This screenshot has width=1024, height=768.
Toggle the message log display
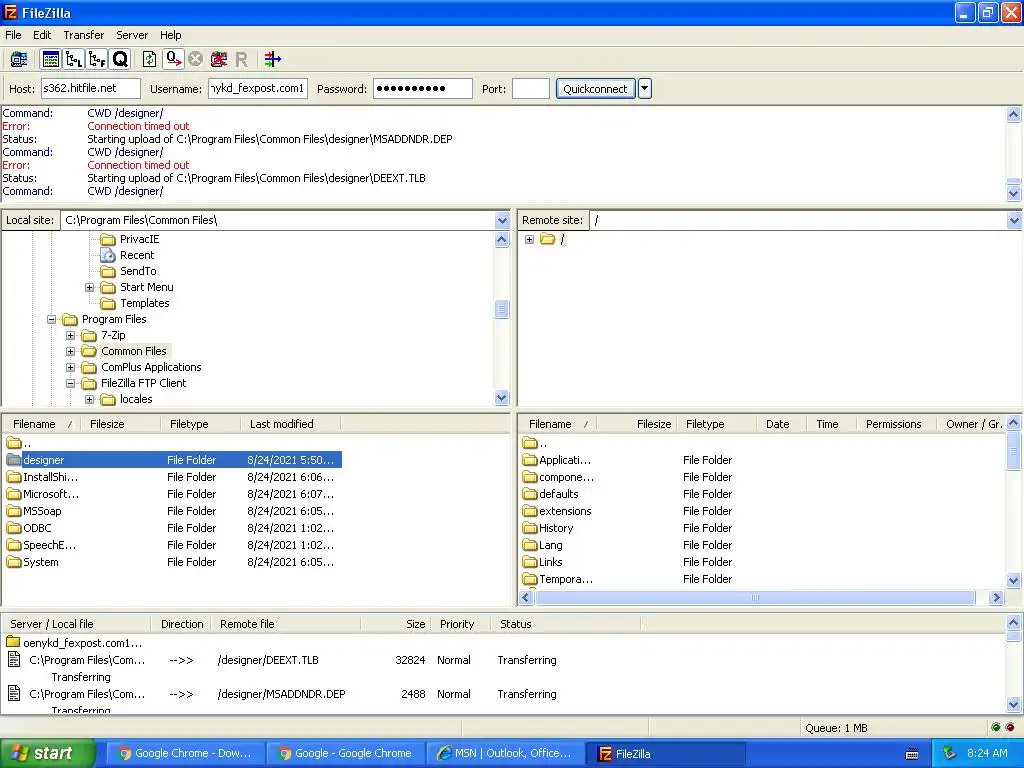click(50, 59)
